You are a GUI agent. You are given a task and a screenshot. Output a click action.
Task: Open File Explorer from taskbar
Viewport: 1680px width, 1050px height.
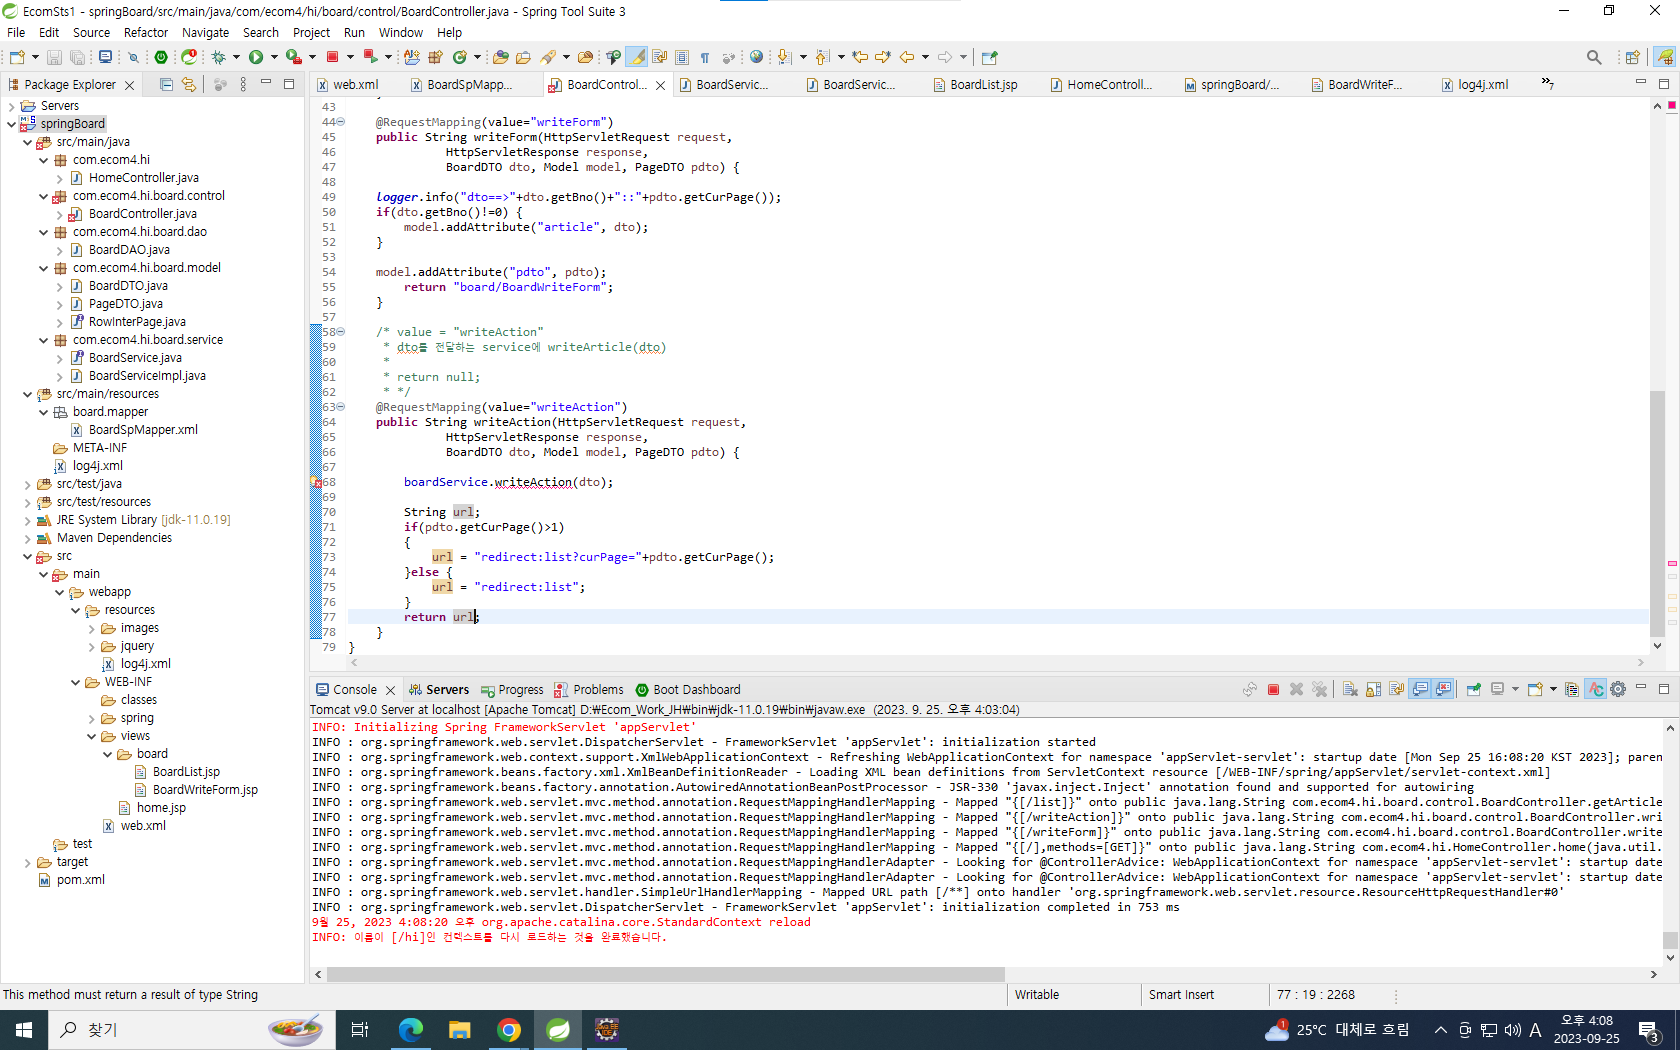[459, 1030]
